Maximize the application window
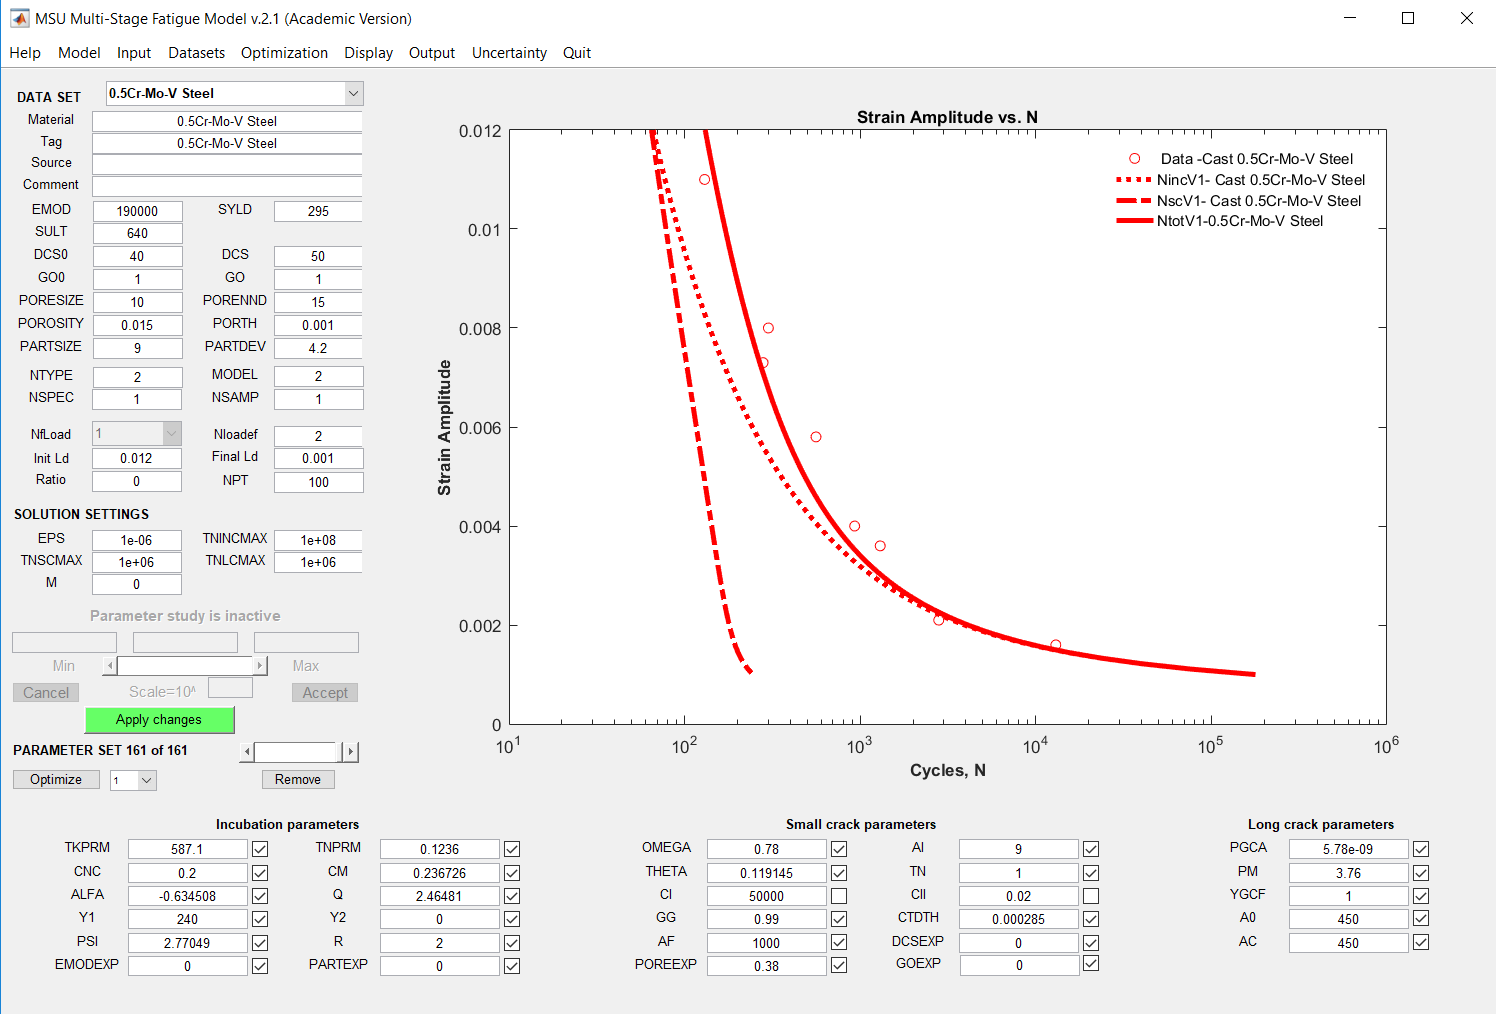 pos(1408,18)
